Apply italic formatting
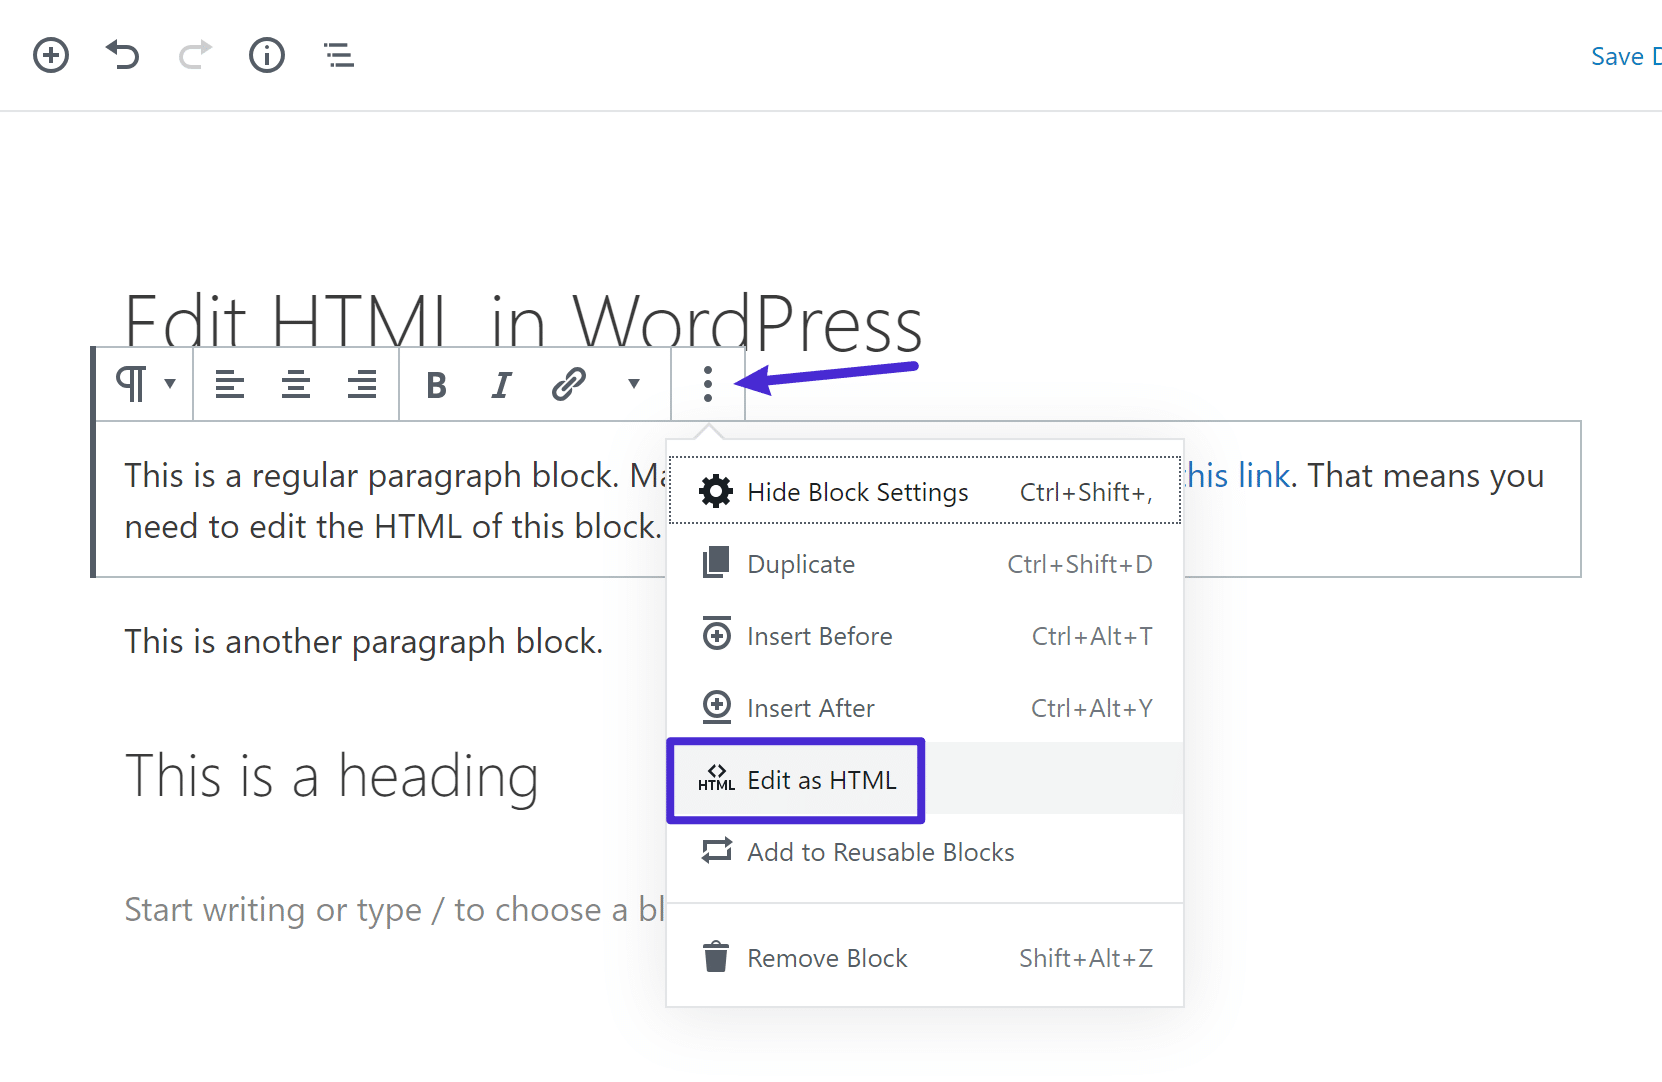The width and height of the screenshot is (1662, 1082). [x=500, y=384]
